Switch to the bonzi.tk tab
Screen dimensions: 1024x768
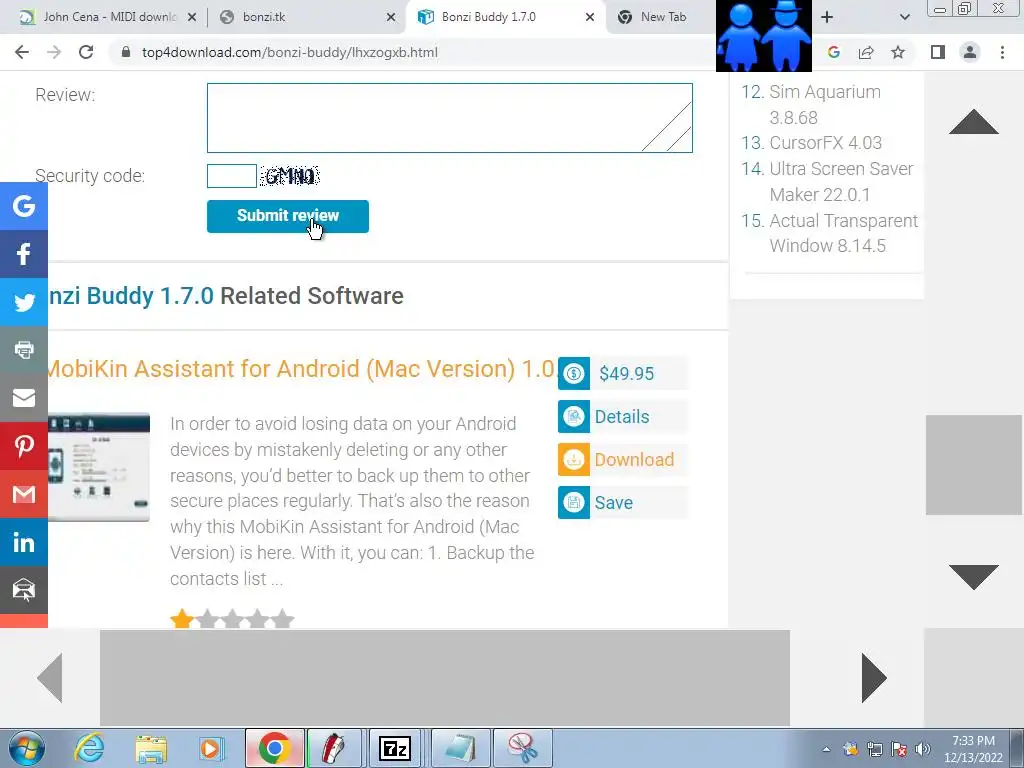pyautogui.click(x=307, y=17)
